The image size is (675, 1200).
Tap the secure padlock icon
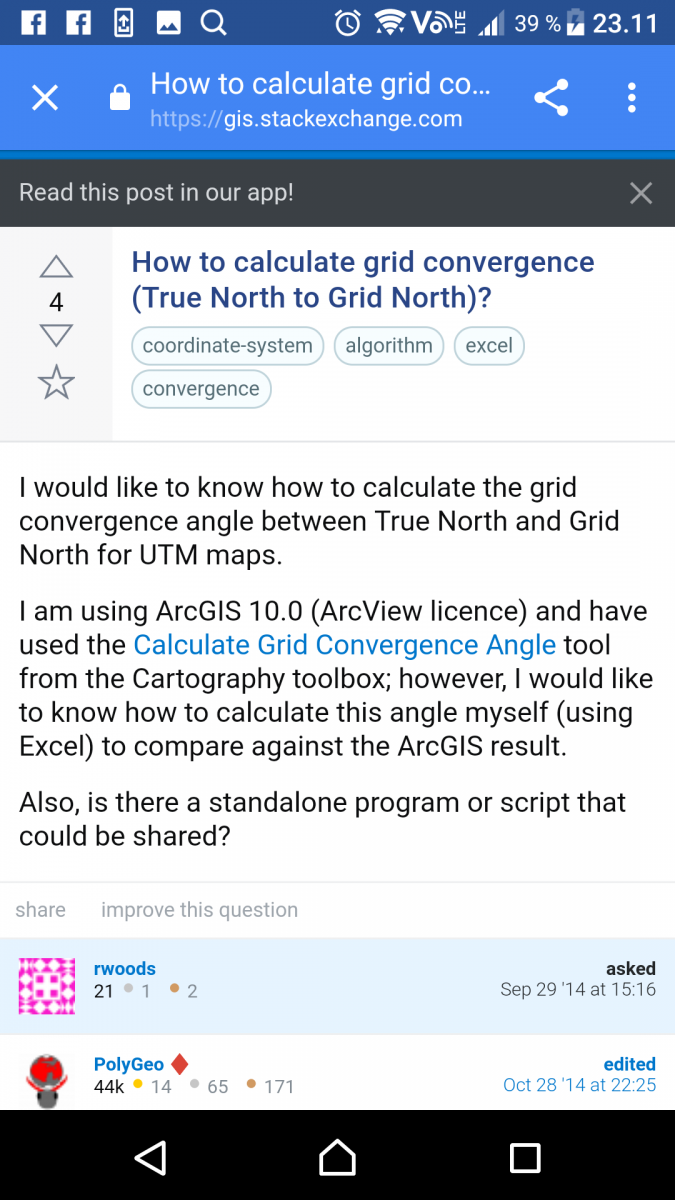119,98
